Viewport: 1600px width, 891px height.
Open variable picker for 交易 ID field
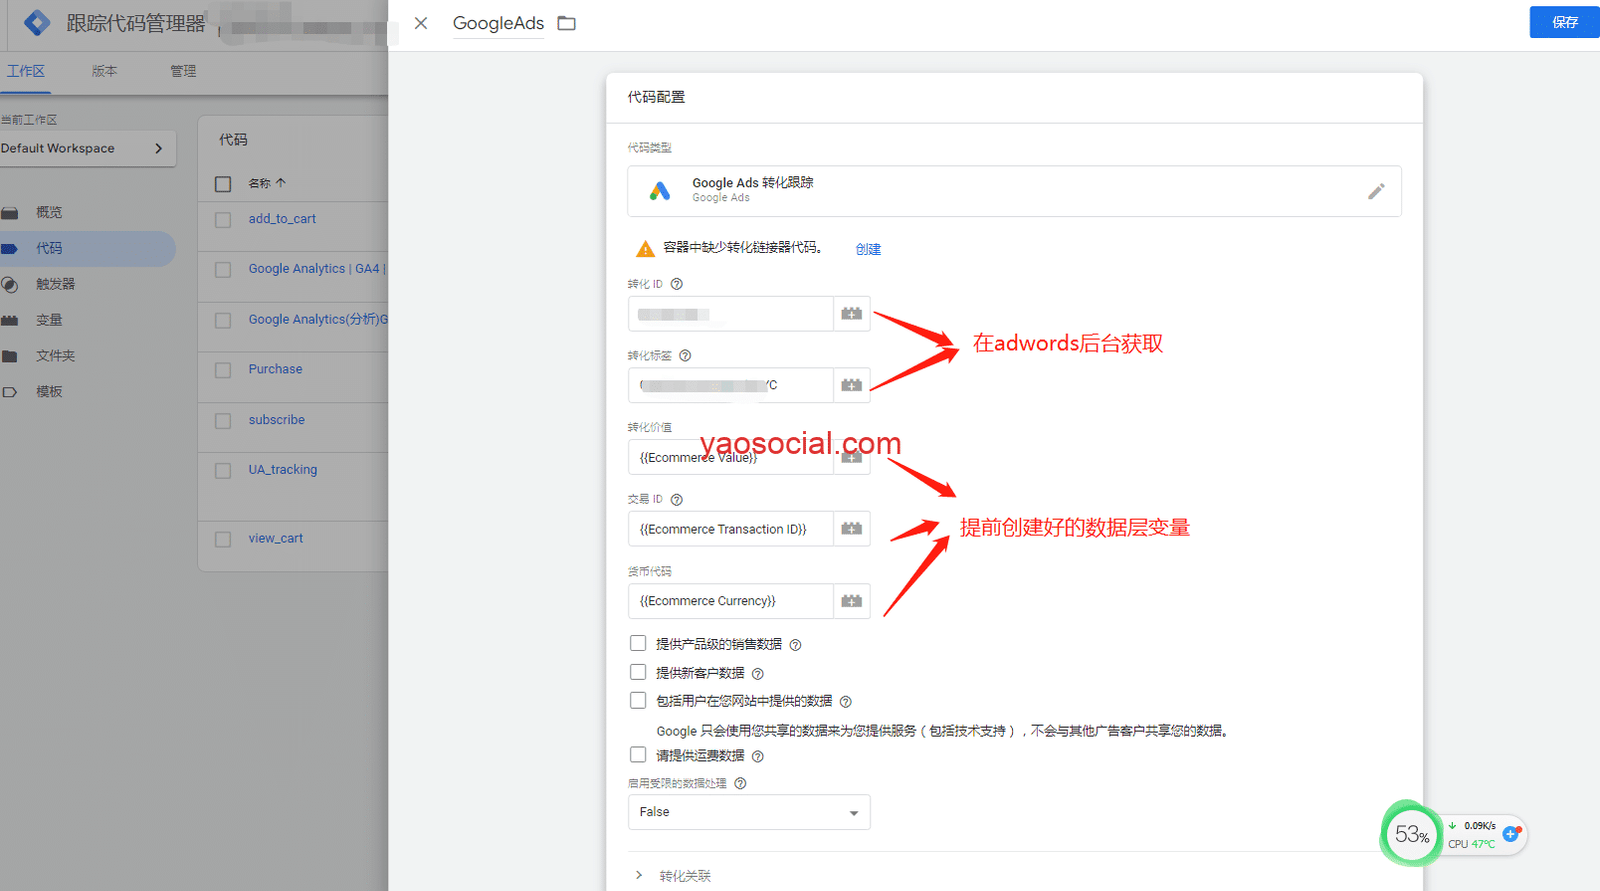[x=851, y=529]
